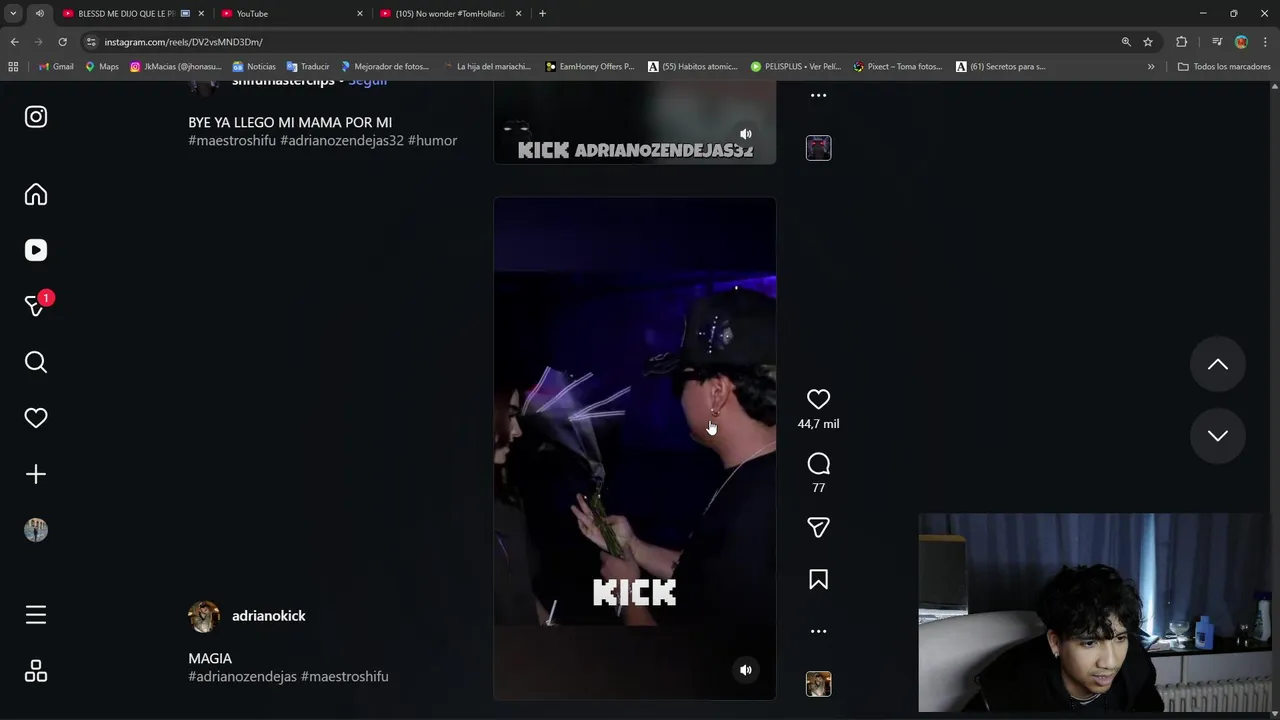1280x720 pixels.
Task: Go back in the browser
Action: point(14,42)
